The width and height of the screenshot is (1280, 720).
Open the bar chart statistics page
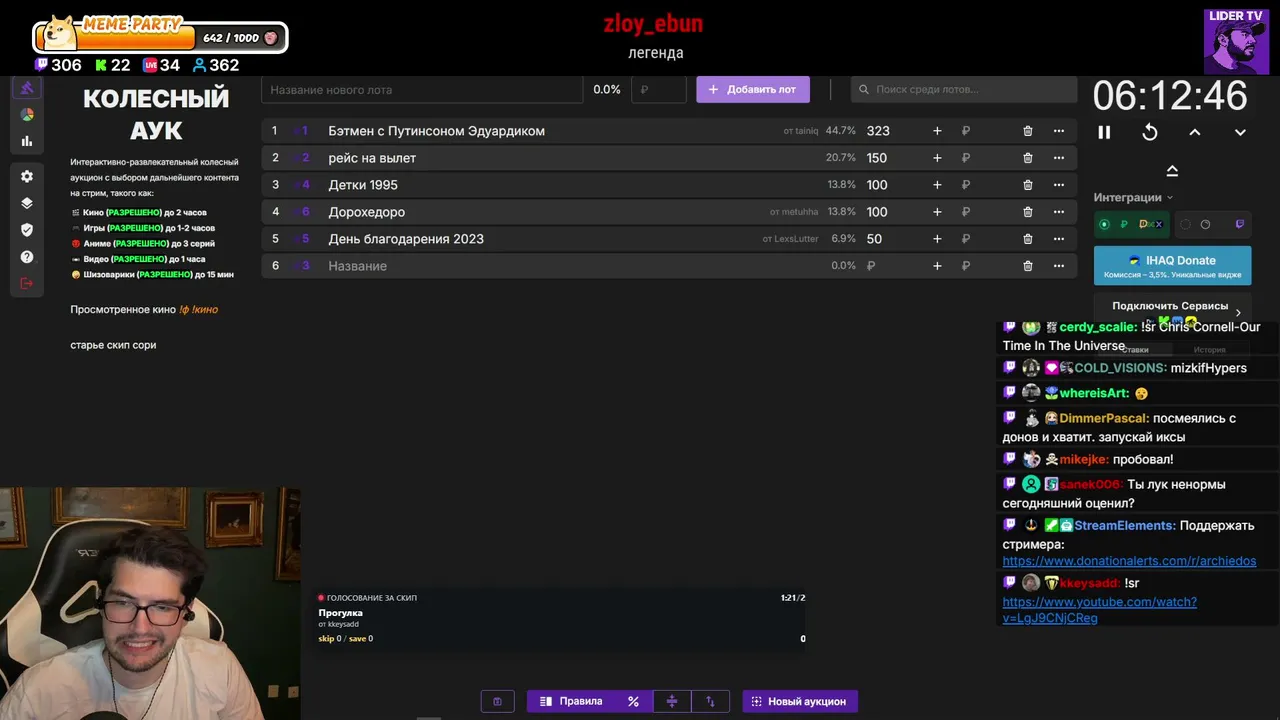click(27, 141)
